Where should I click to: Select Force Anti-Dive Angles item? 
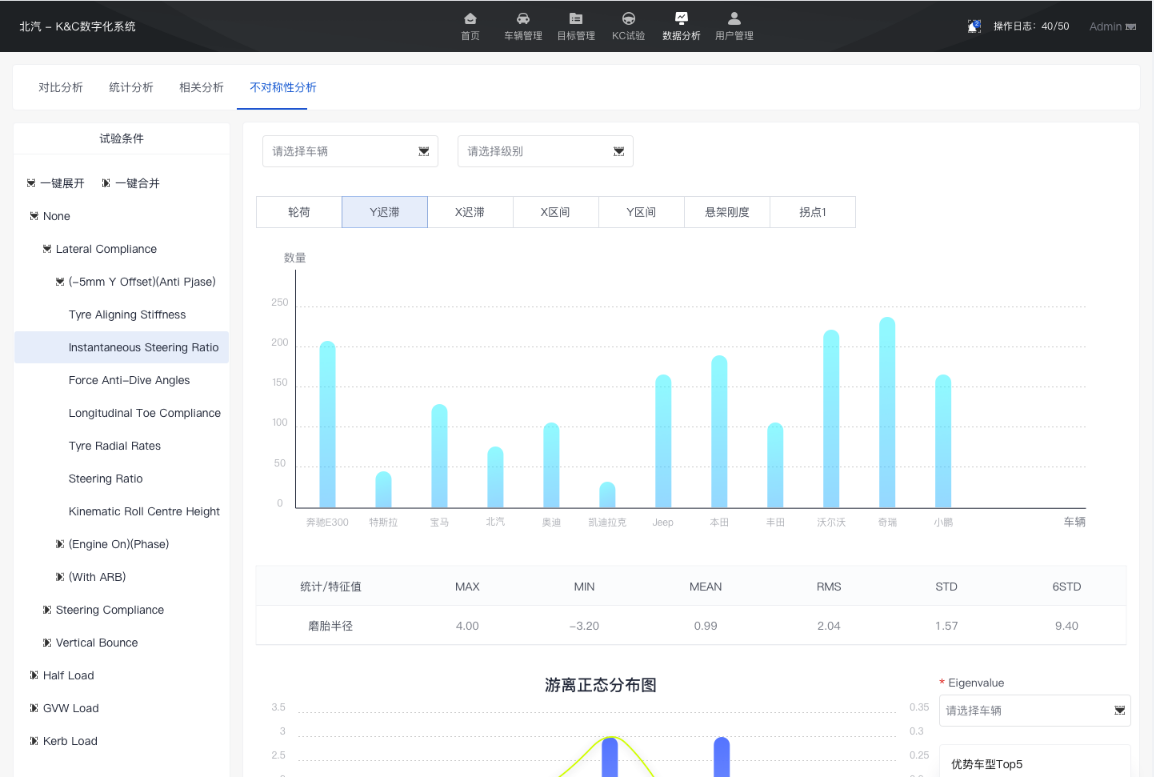click(x=129, y=380)
